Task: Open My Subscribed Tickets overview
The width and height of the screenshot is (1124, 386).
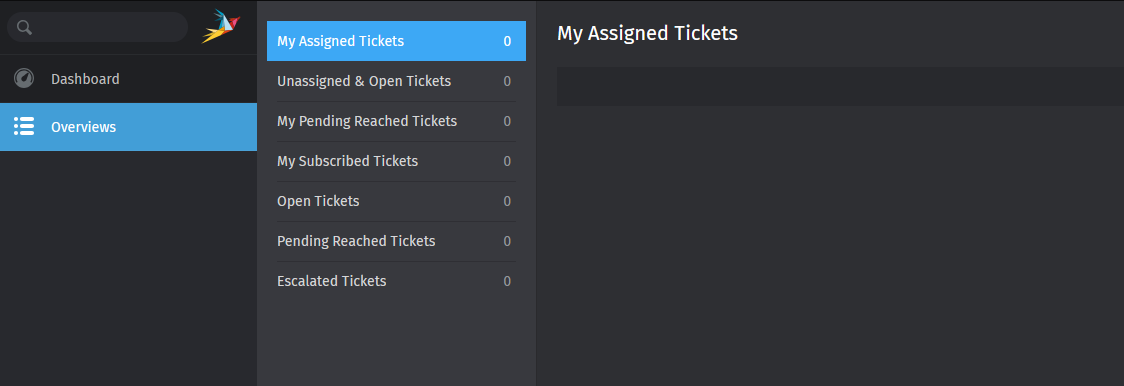Action: tap(396, 161)
